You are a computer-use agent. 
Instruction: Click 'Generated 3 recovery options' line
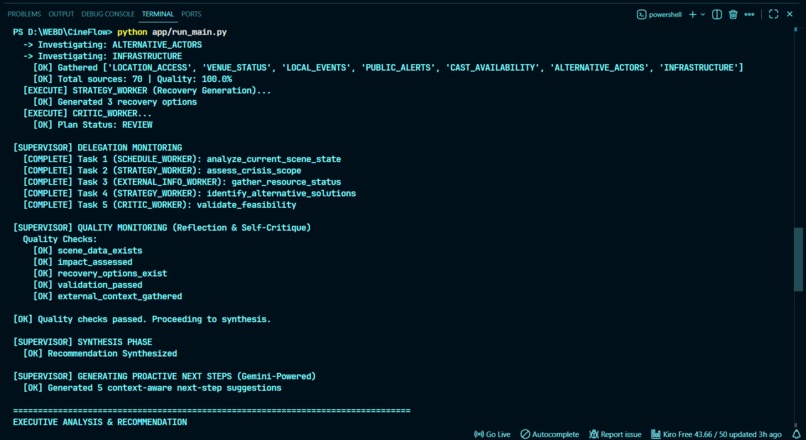coord(115,102)
